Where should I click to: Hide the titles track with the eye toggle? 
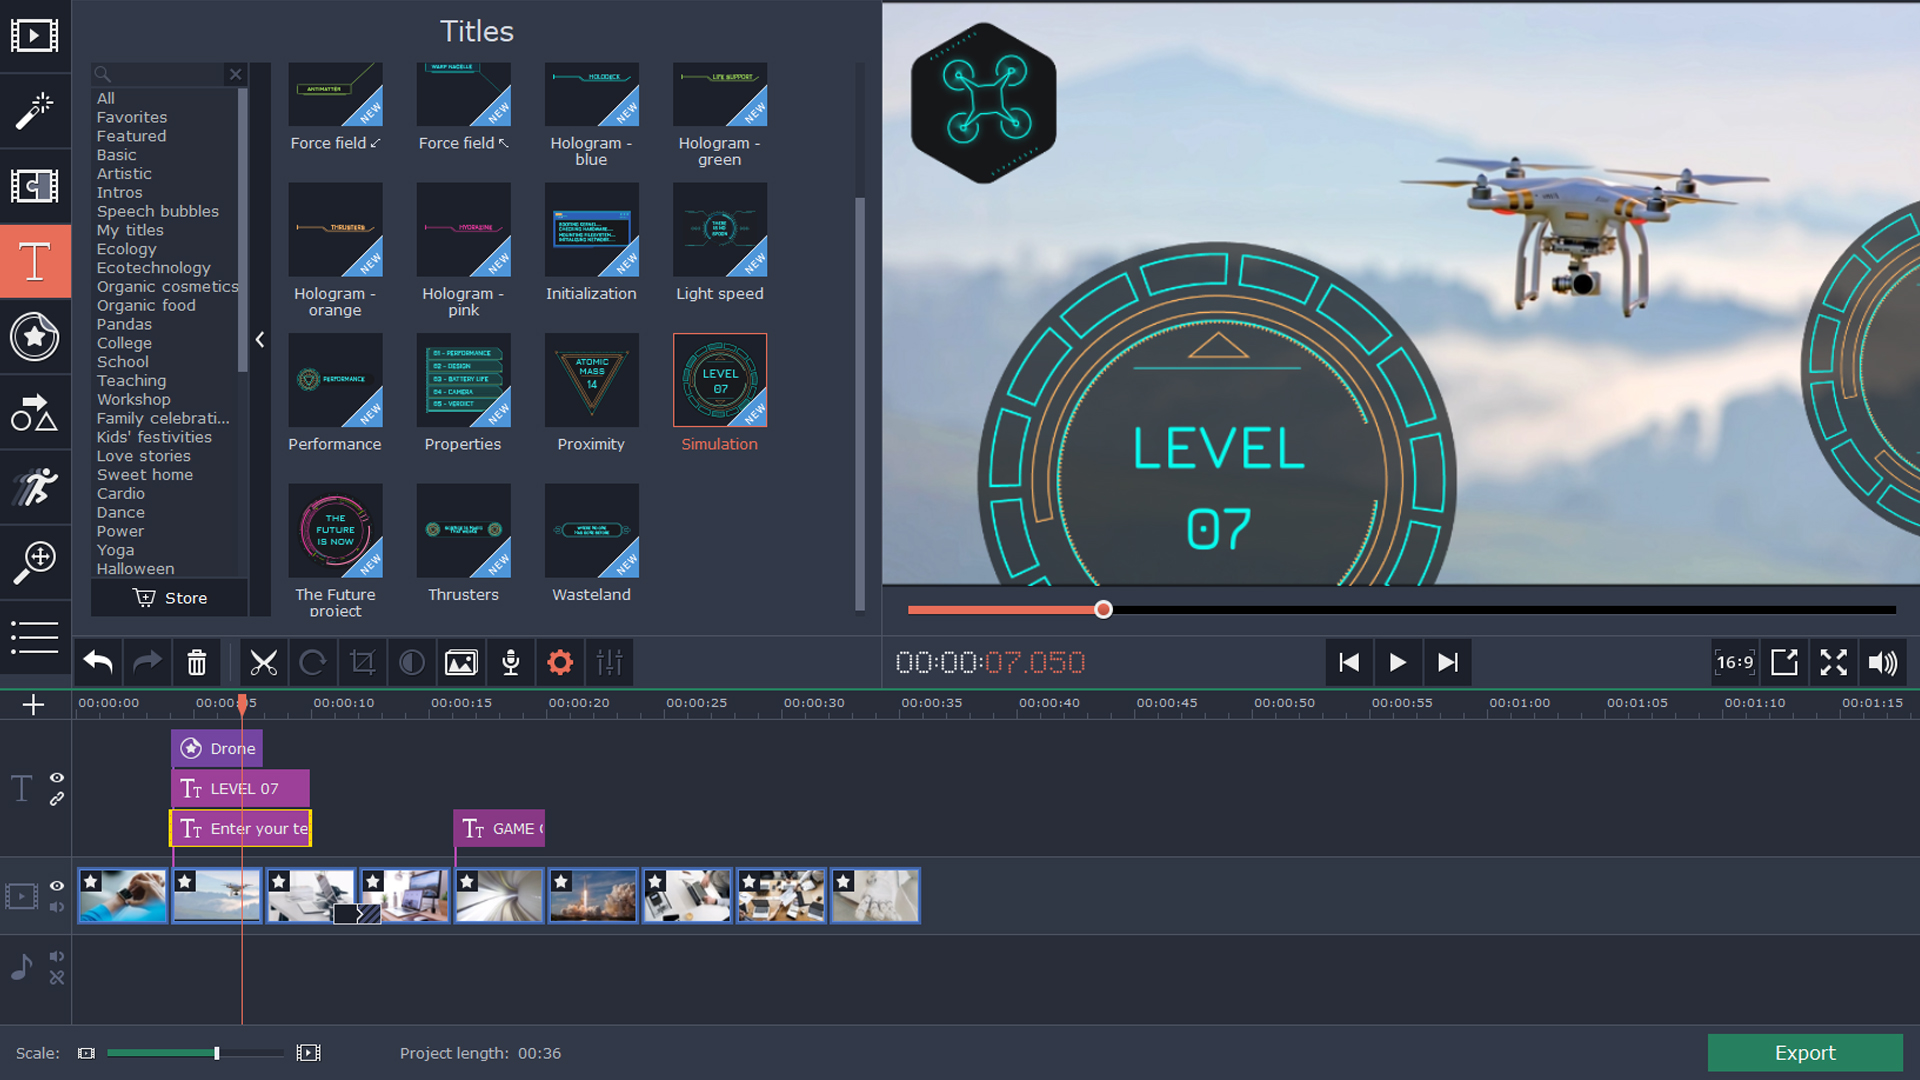coord(57,778)
